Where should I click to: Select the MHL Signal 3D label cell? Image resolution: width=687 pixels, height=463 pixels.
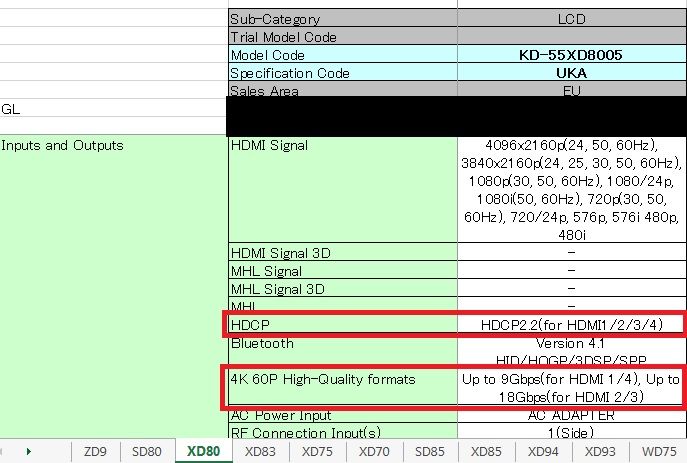tap(341, 289)
